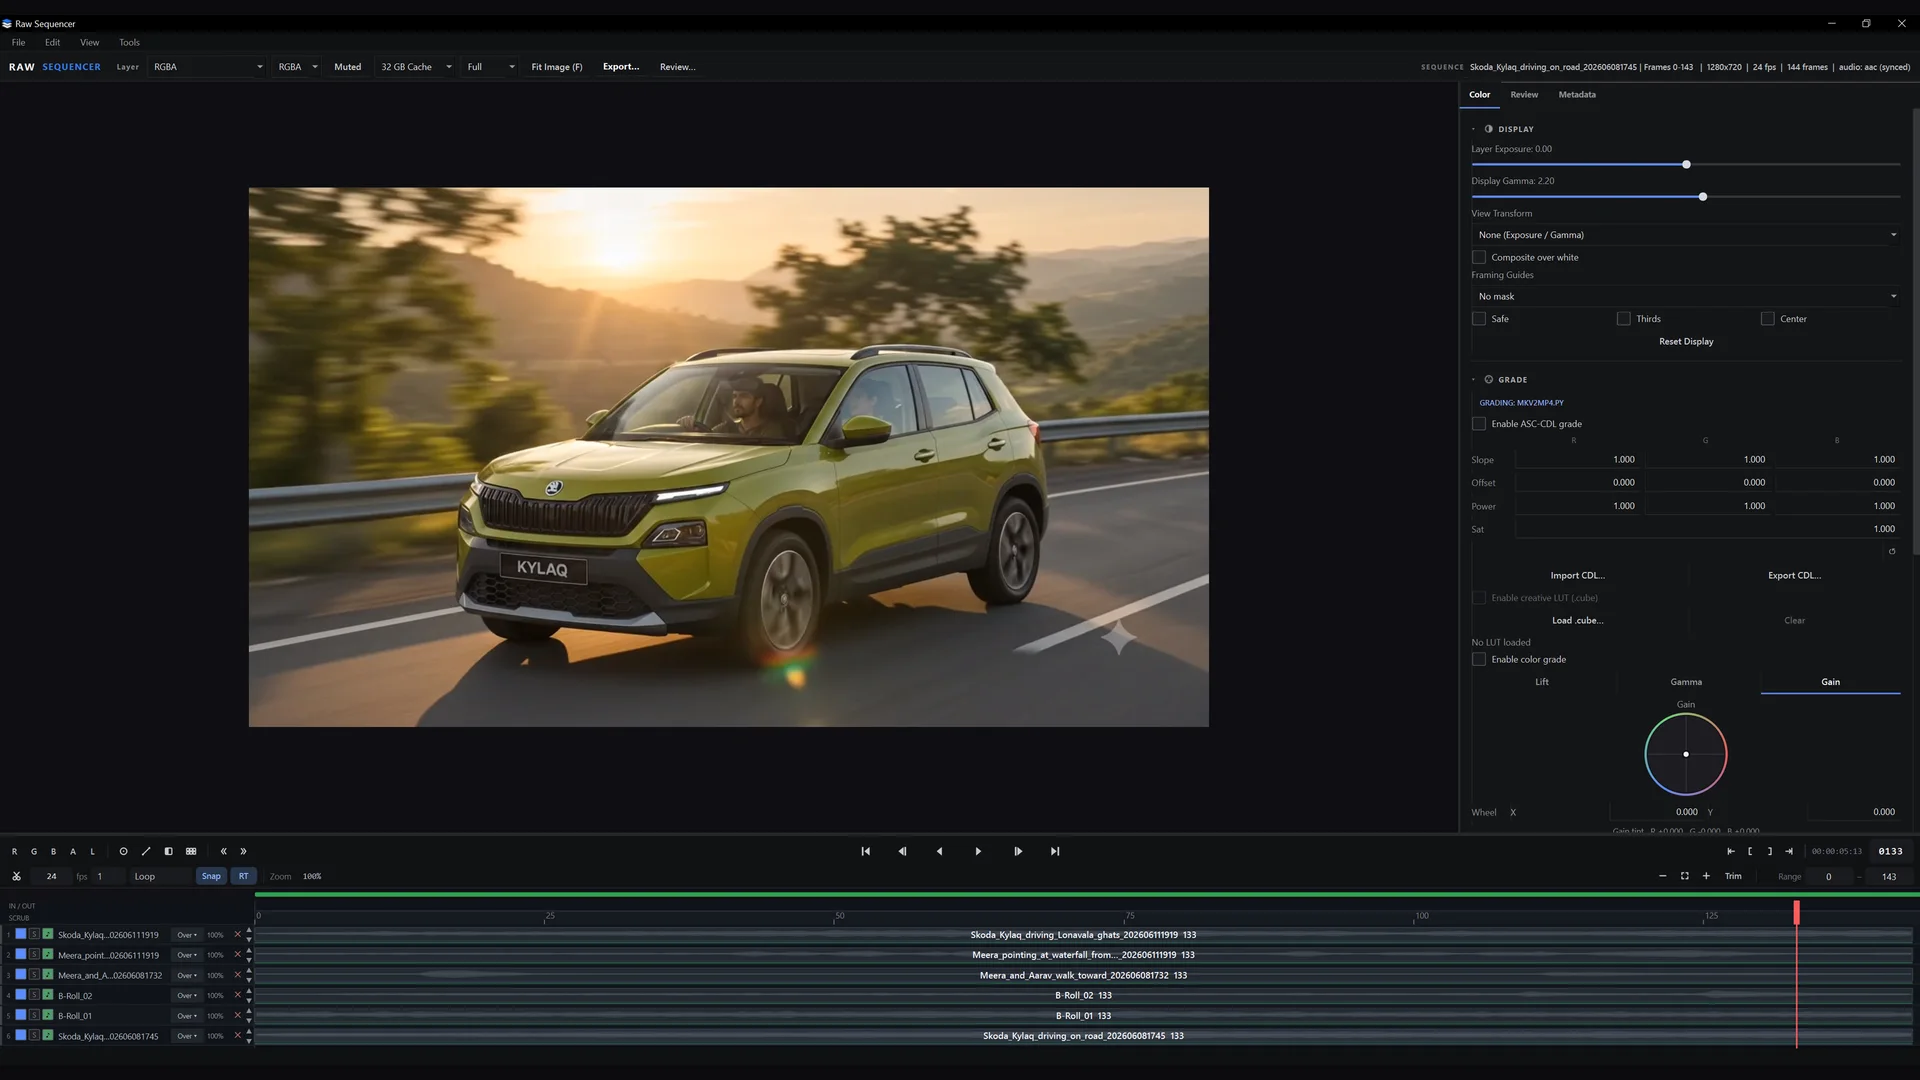The image size is (1920, 1080).
Task: Open the View menu
Action: [x=89, y=42]
